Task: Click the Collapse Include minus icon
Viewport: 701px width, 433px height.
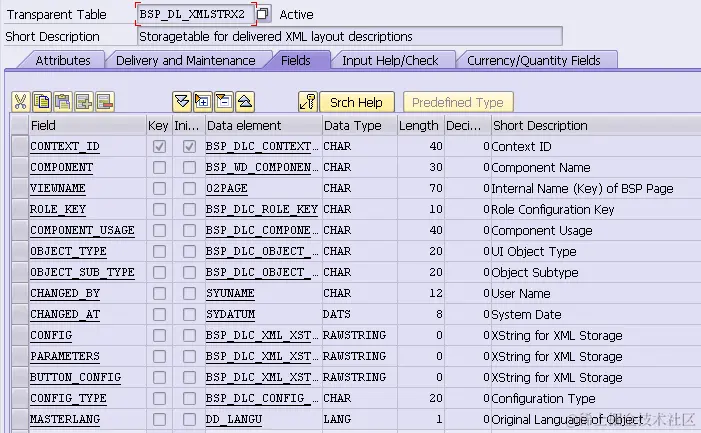Action: click(x=224, y=102)
